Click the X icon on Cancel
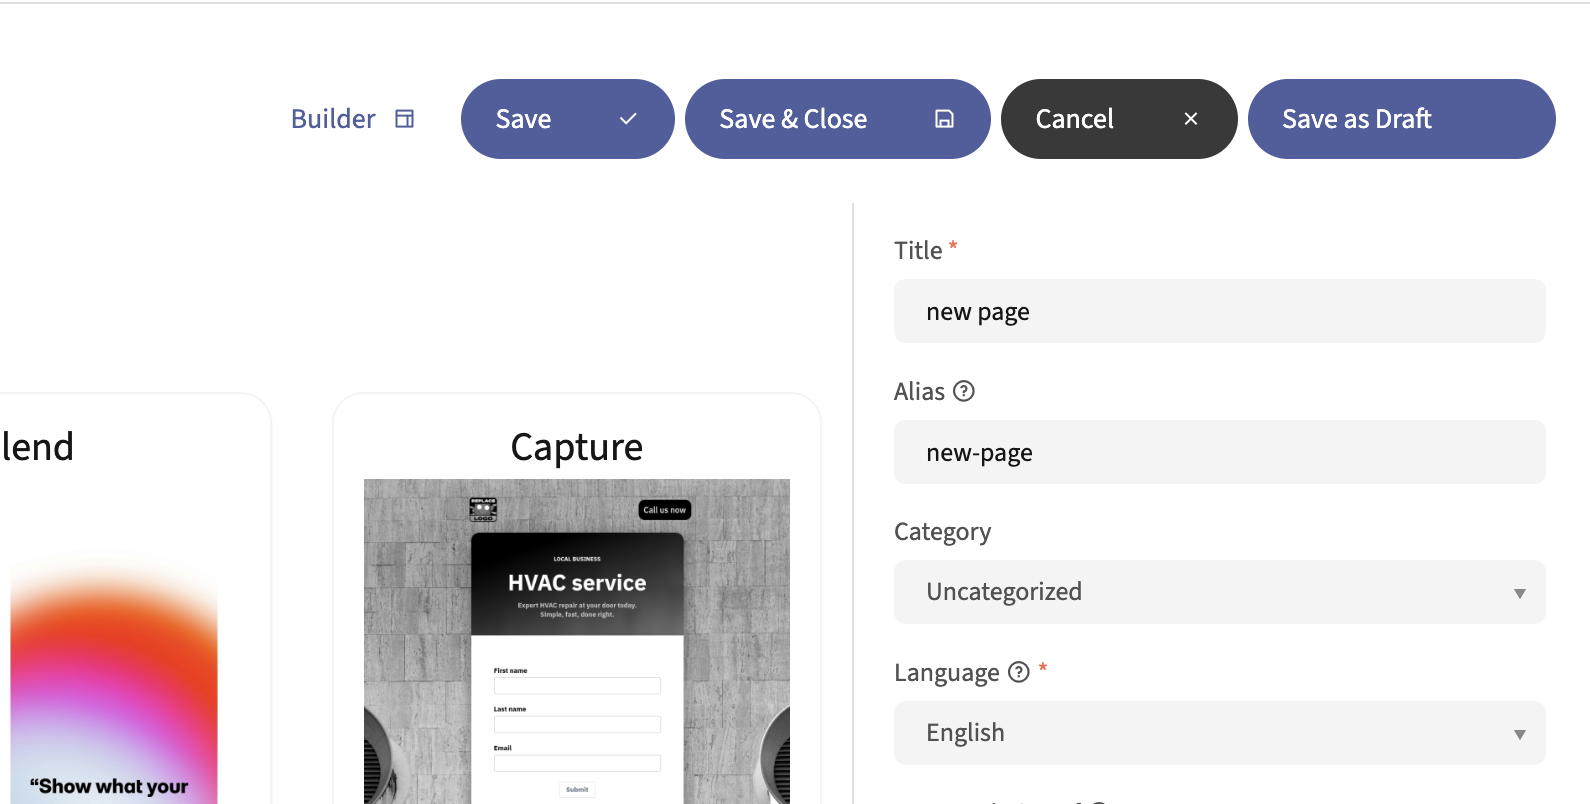 click(x=1191, y=119)
